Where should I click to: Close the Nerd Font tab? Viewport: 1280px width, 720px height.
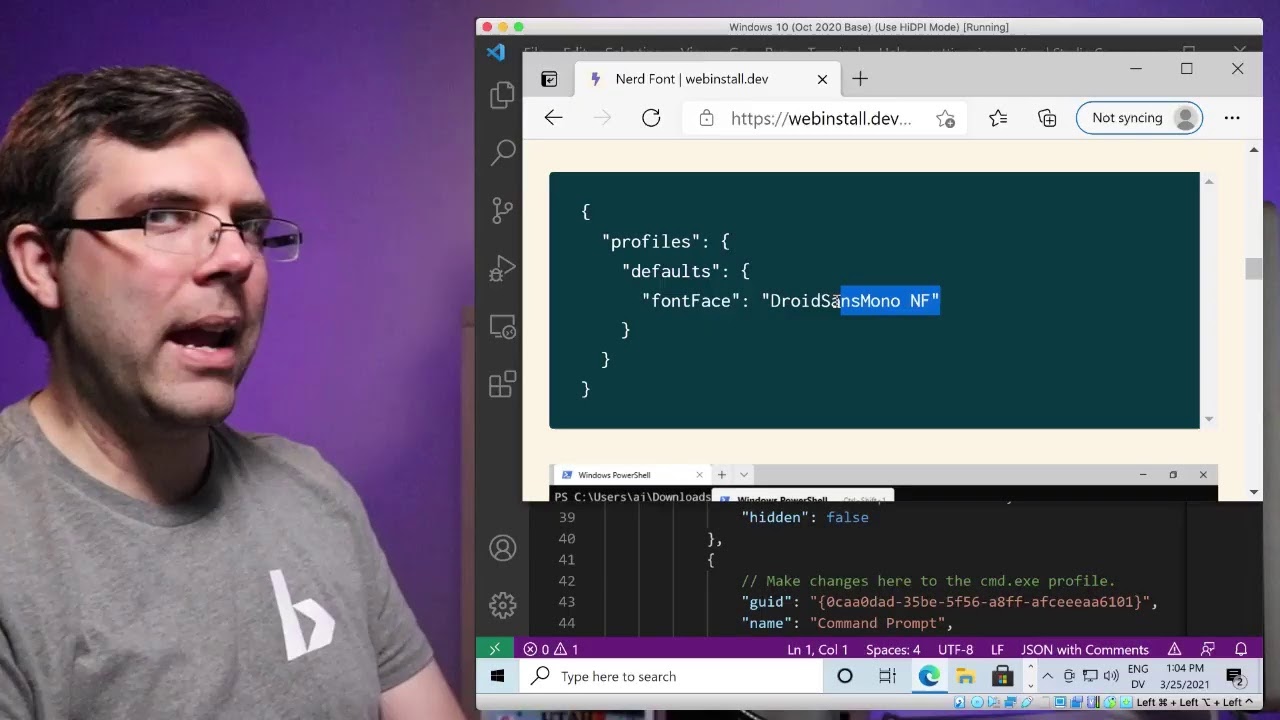point(822,79)
